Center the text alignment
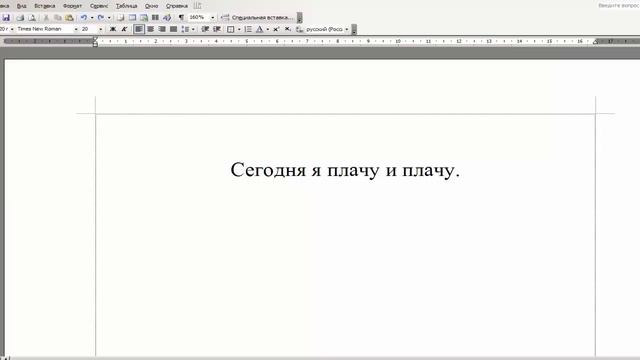 click(x=151, y=29)
